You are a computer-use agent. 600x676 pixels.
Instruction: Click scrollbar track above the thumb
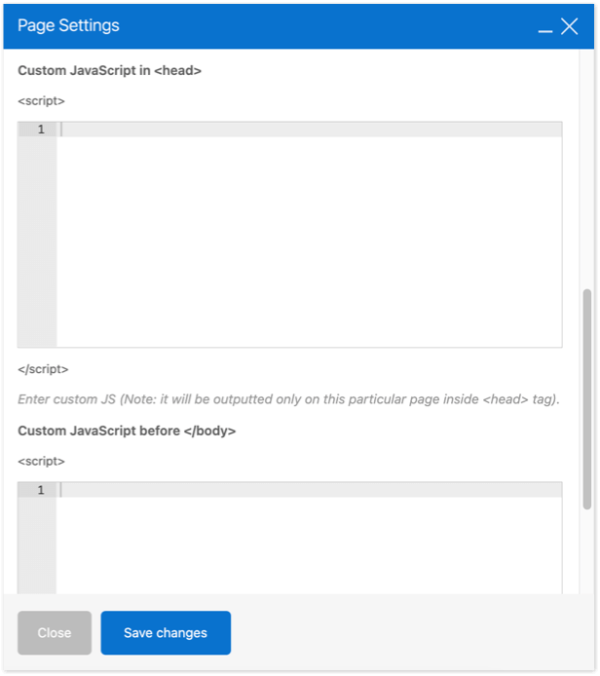click(587, 168)
